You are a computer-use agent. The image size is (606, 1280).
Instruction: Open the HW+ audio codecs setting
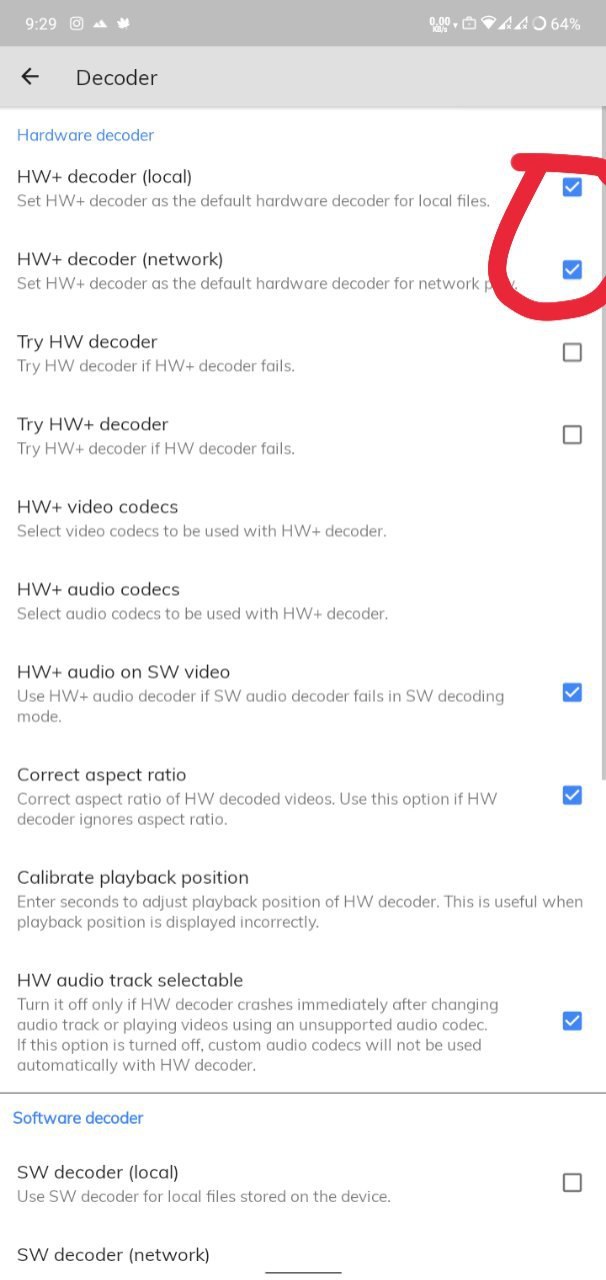click(303, 600)
